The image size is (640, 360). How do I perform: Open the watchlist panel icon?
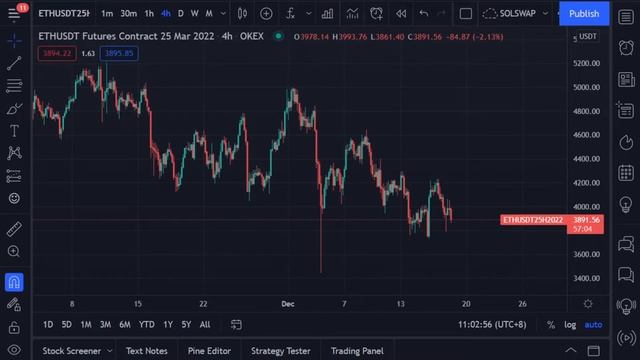coord(626,17)
